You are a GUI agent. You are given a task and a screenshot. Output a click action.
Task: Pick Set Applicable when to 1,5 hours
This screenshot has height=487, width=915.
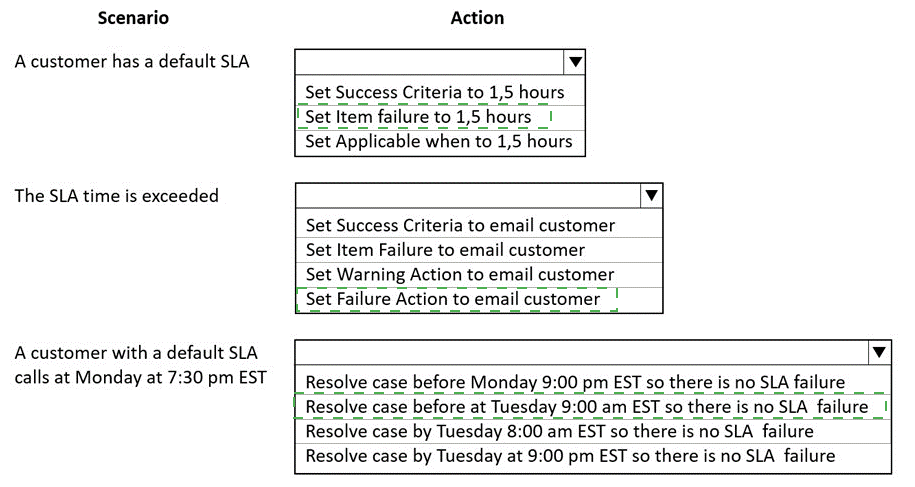[439, 141]
